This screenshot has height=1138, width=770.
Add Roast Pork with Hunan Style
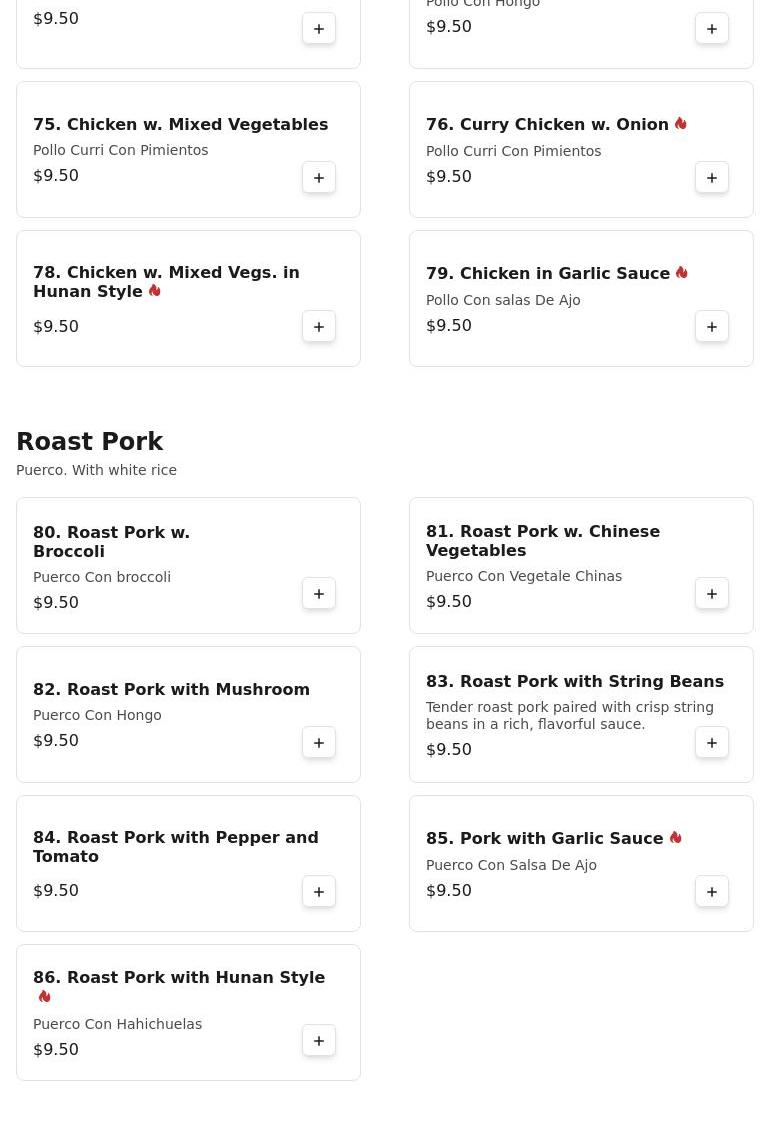click(319, 1041)
